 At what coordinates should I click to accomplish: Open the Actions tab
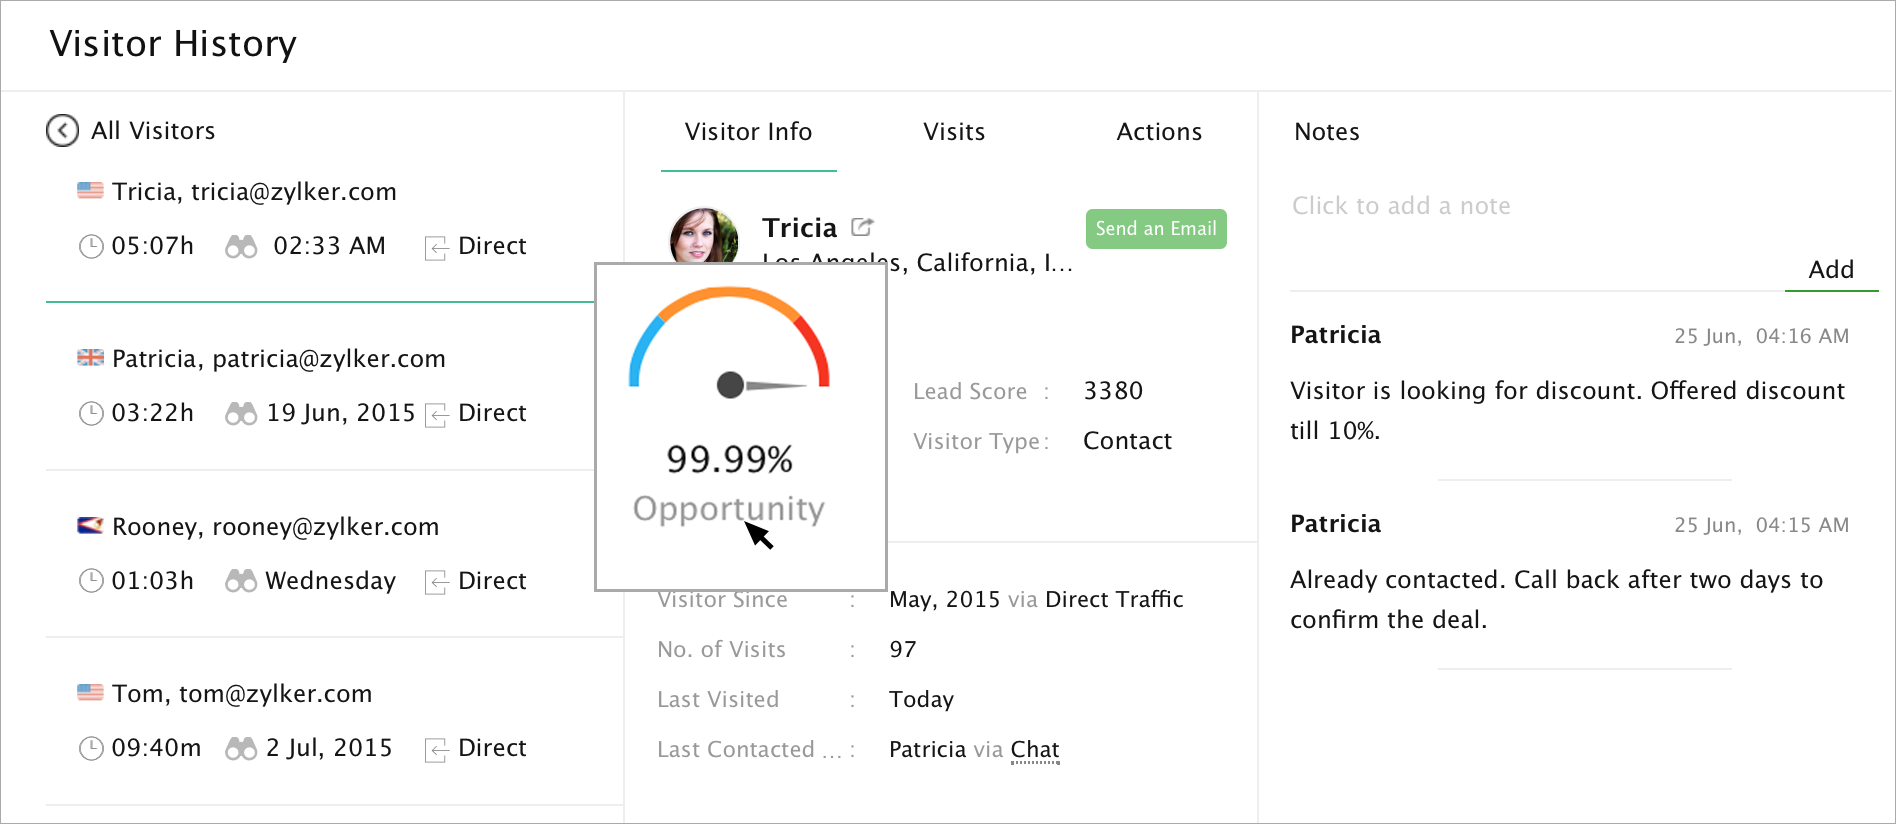(1159, 132)
